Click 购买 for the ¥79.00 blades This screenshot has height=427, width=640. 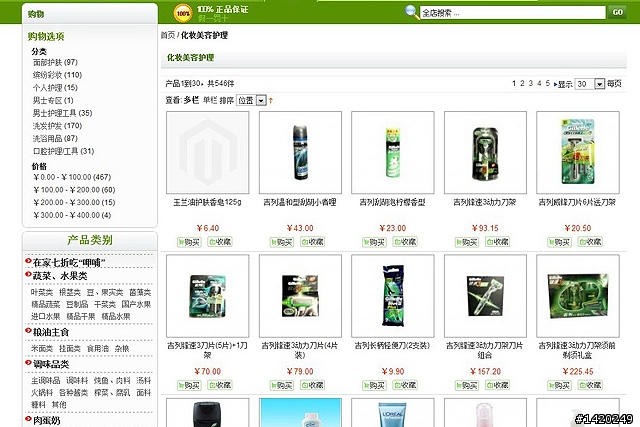(282, 385)
